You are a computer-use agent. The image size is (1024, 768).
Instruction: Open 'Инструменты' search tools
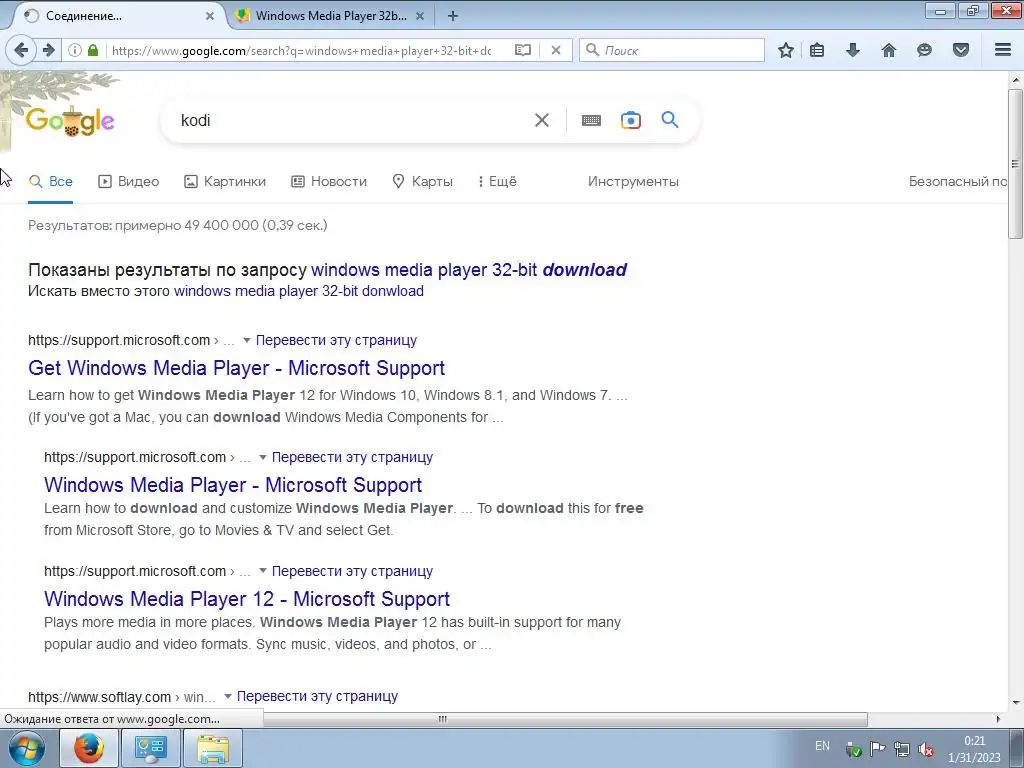tap(633, 182)
